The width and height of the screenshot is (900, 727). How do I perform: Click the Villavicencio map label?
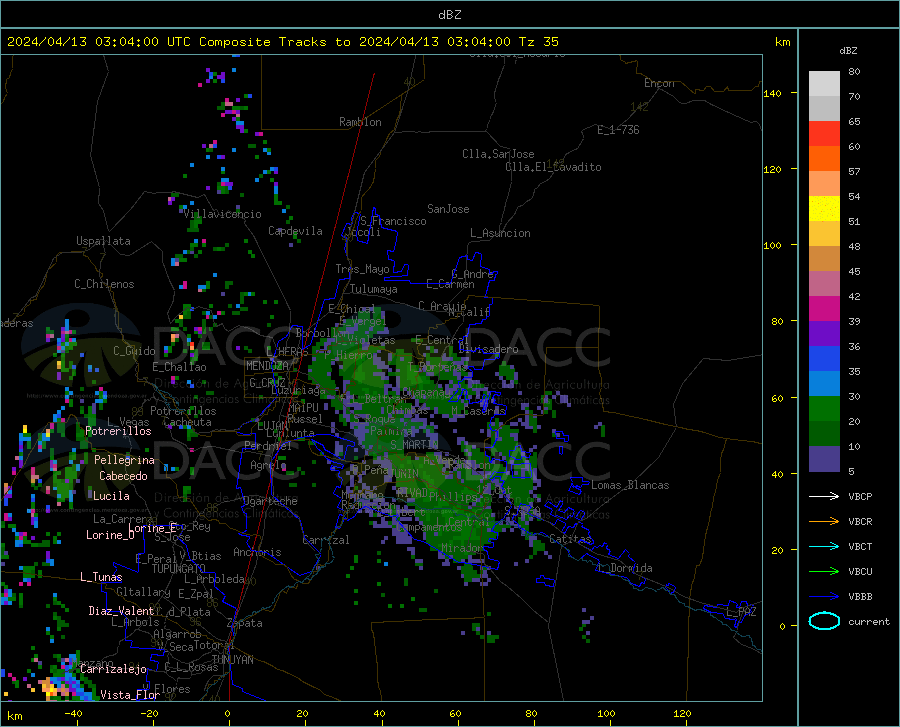[x=223, y=214]
